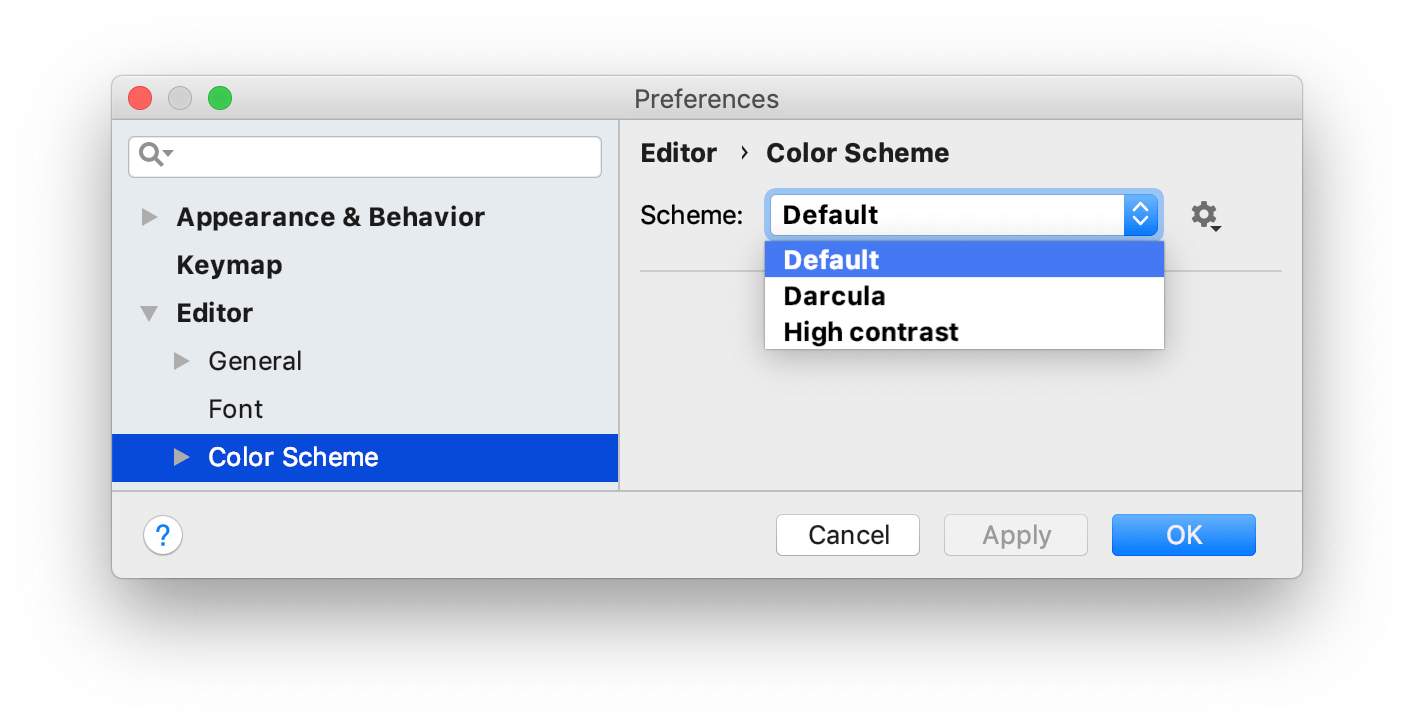Screen dimensions: 1414x726
Task: Click the blue up-down arrows on the Scheme selector
Action: 1141,214
